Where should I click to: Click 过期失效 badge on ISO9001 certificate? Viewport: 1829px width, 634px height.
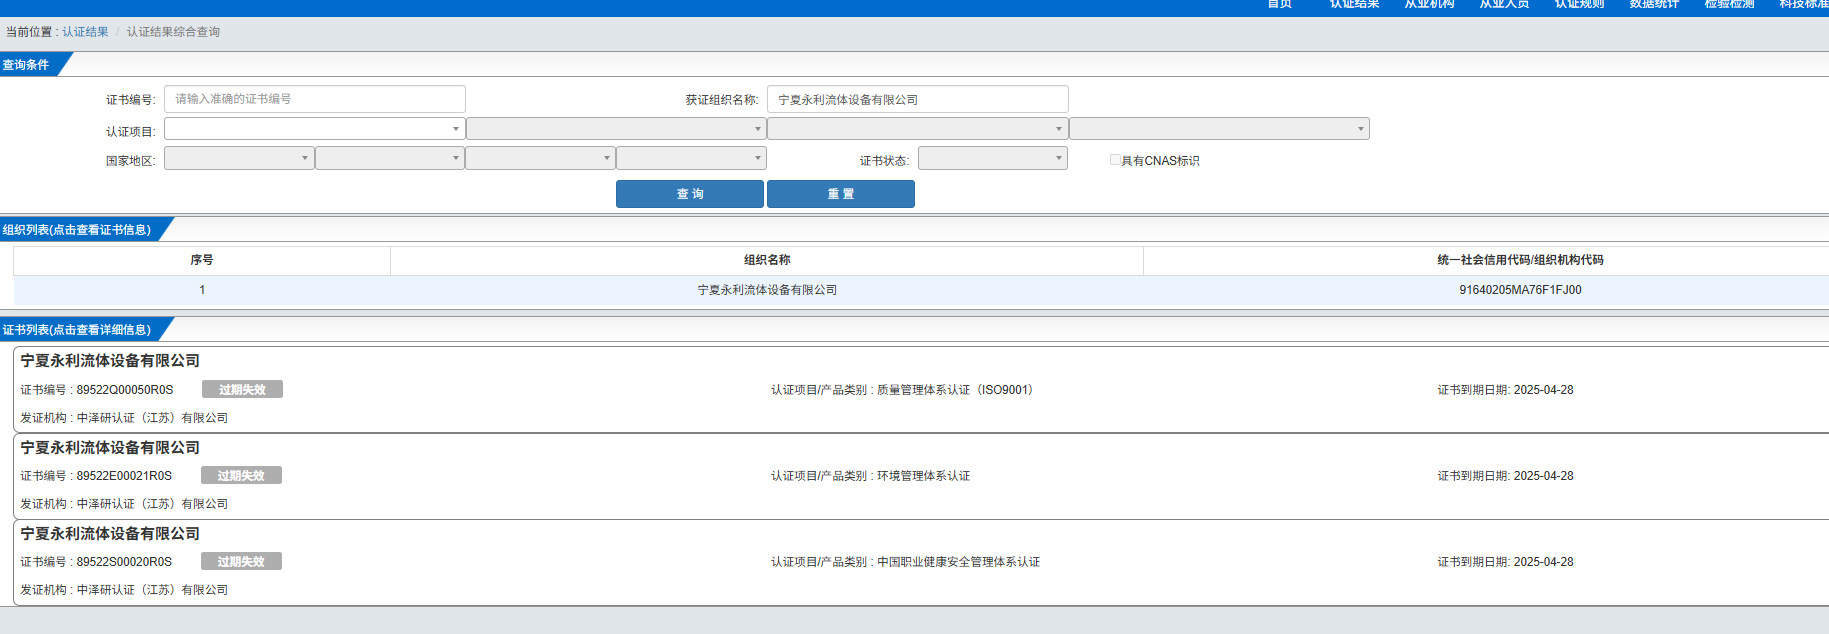click(242, 390)
